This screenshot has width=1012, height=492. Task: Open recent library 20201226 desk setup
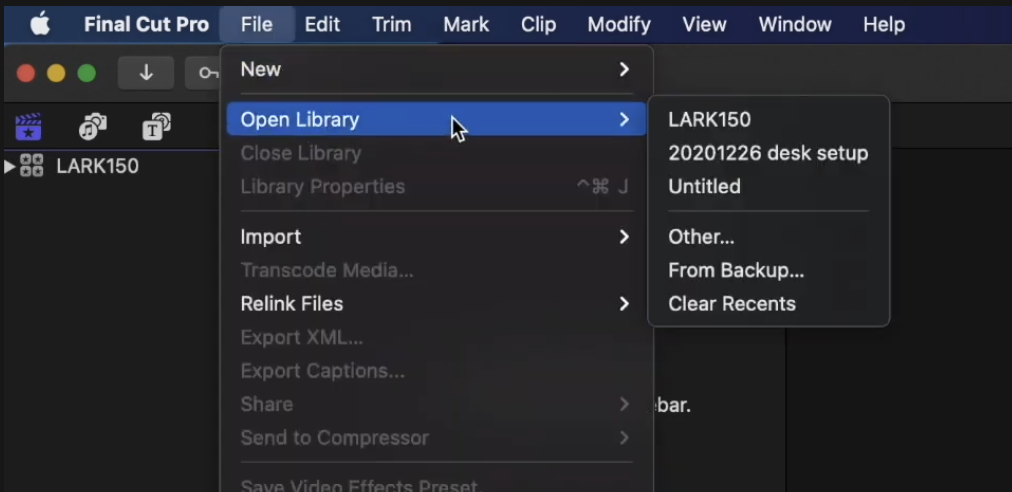point(769,153)
